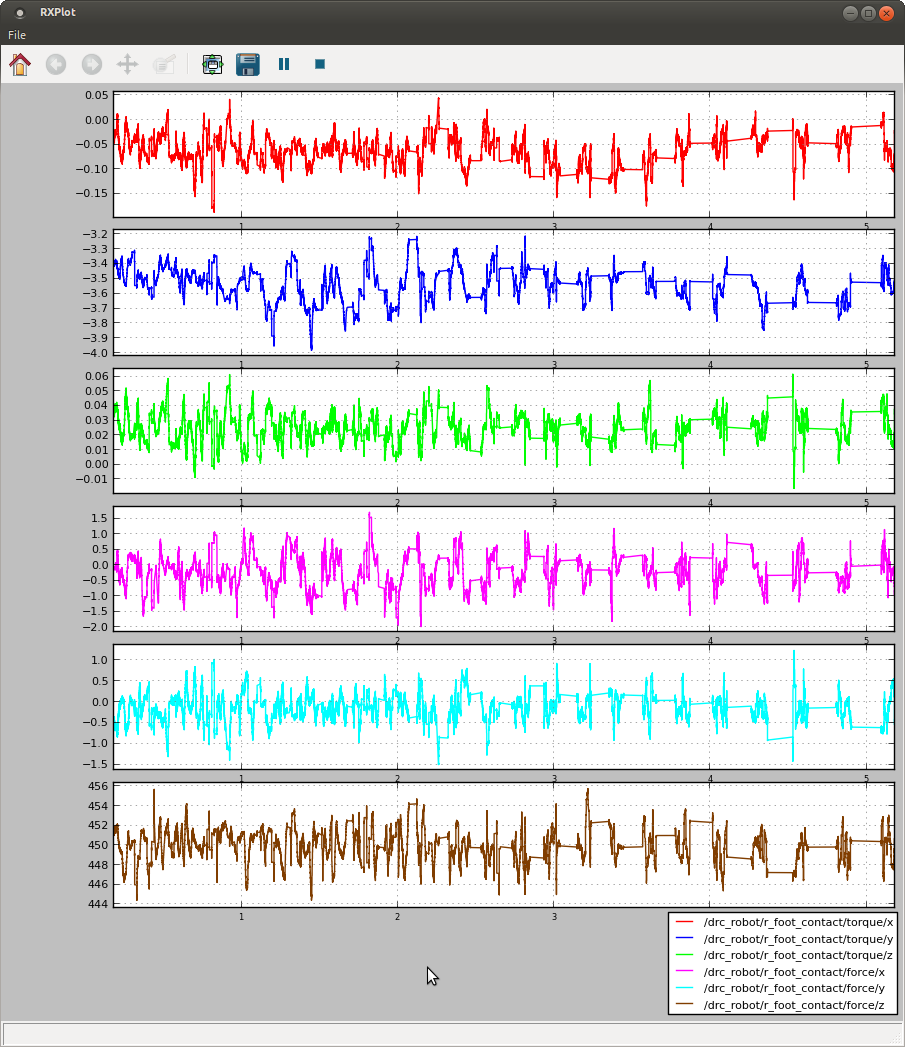Pause the live plotting
Screen dimensions: 905x1047
click(283, 64)
